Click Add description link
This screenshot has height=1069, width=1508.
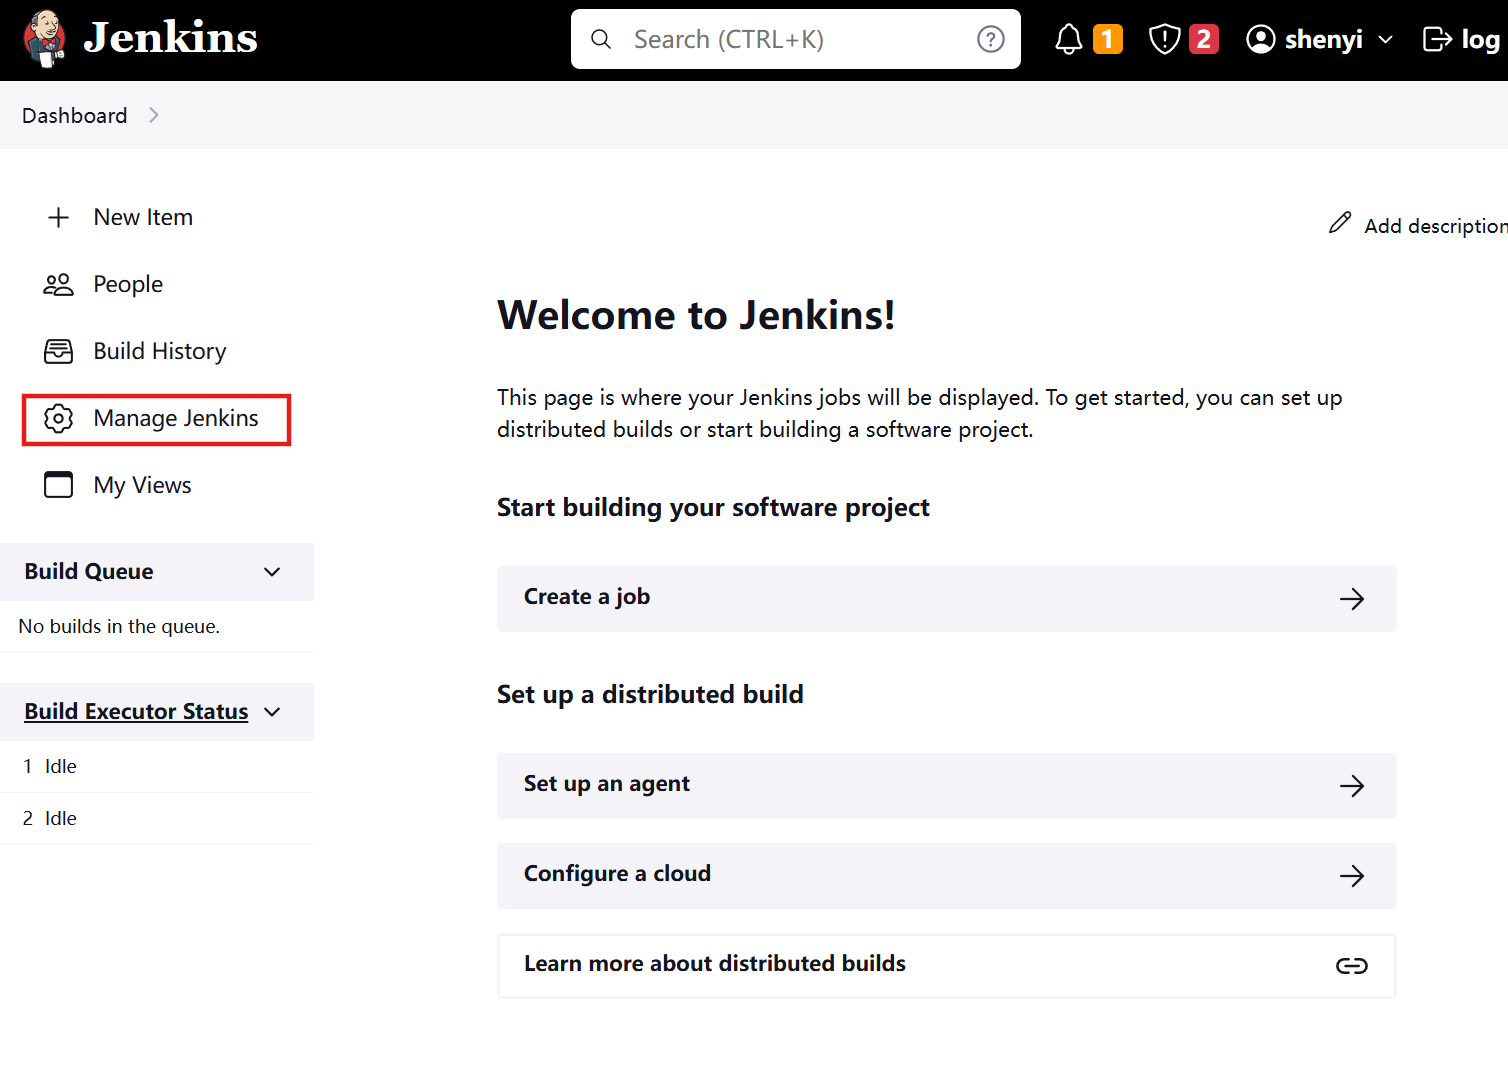(x=1436, y=226)
